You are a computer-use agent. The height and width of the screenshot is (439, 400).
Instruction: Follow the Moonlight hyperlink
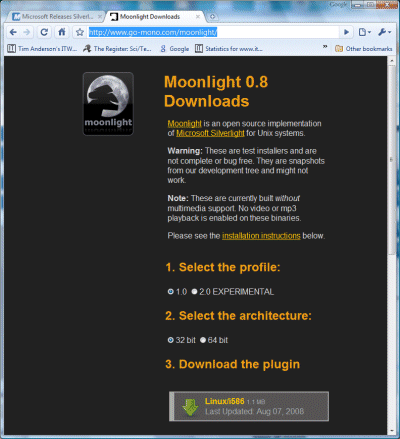pyautogui.click(x=184, y=124)
